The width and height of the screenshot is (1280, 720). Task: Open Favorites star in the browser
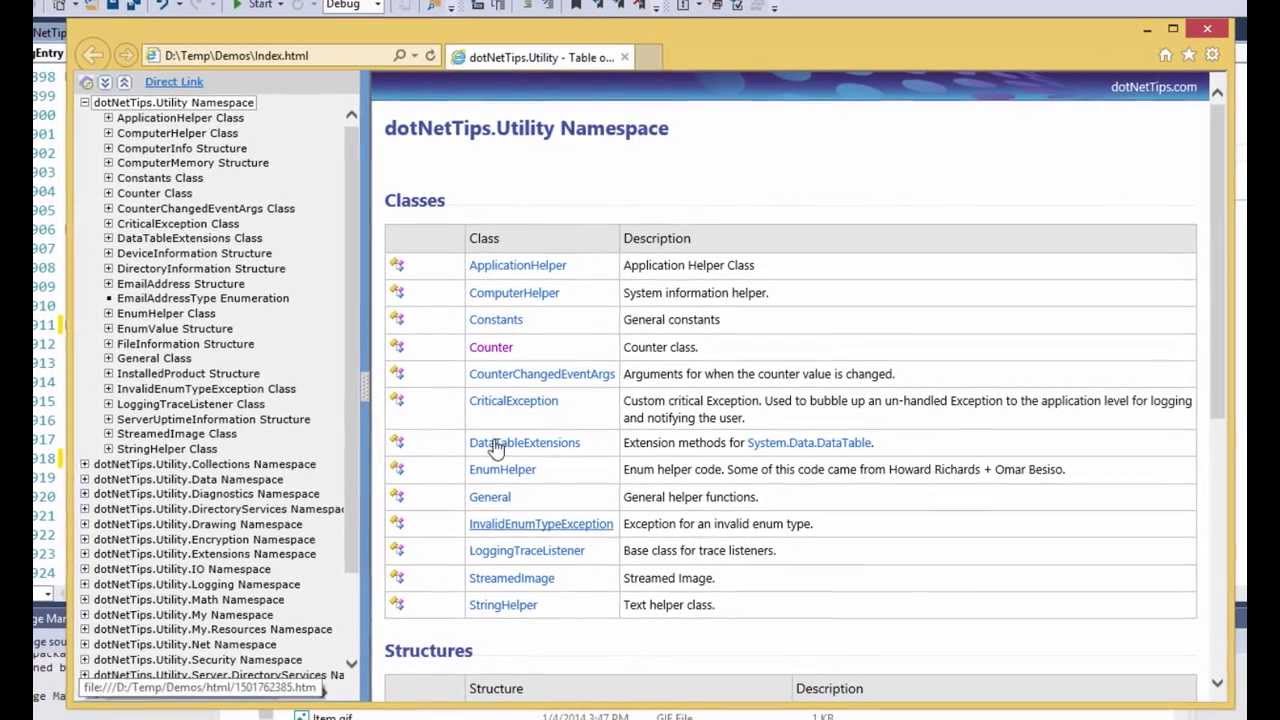pos(1189,56)
